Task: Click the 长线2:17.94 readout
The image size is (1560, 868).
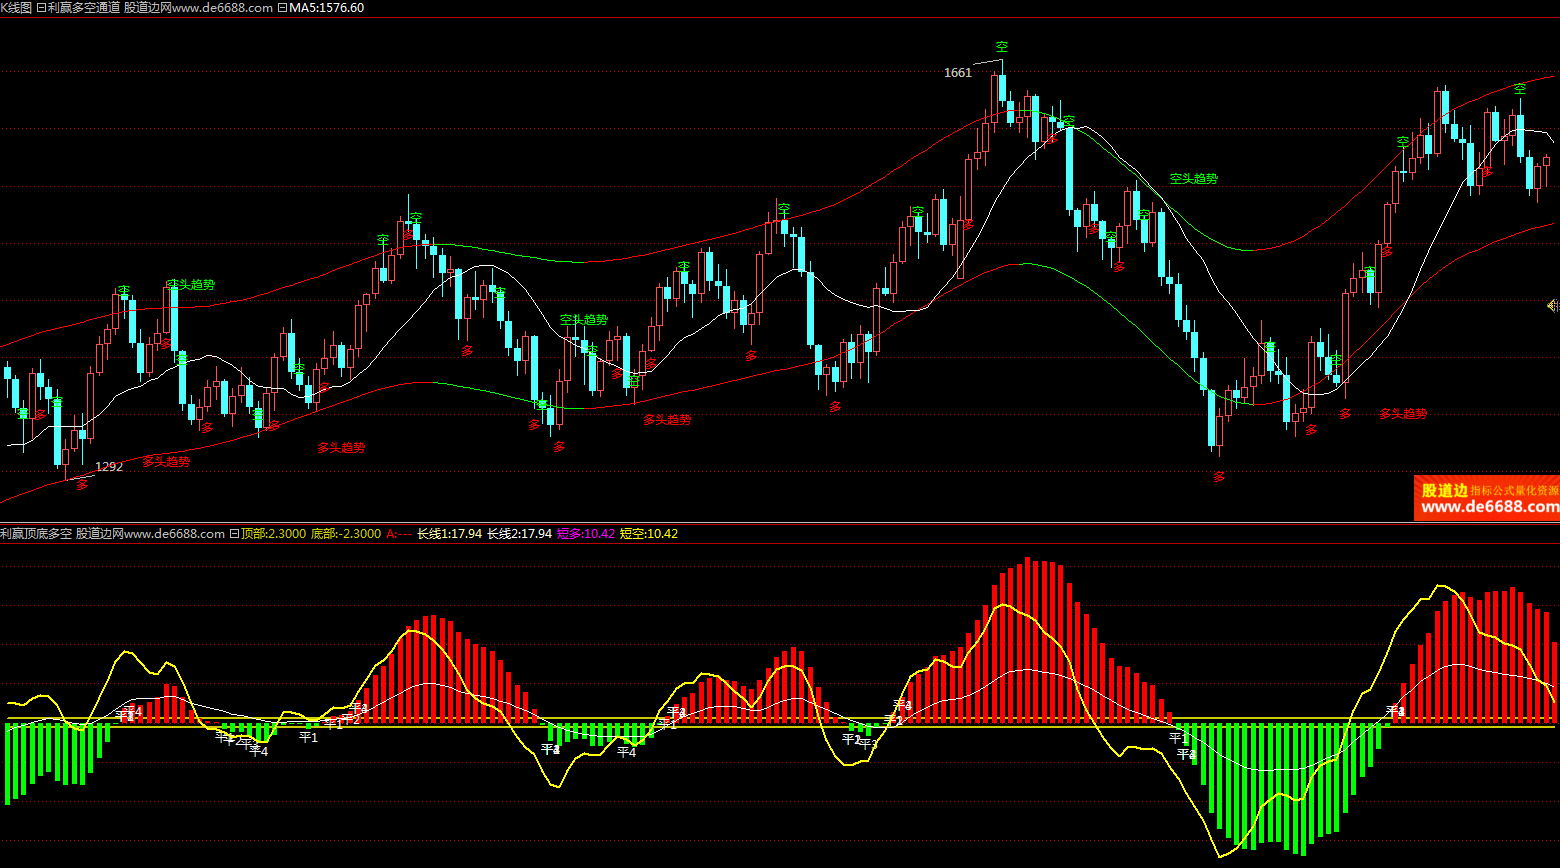Action: 519,534
